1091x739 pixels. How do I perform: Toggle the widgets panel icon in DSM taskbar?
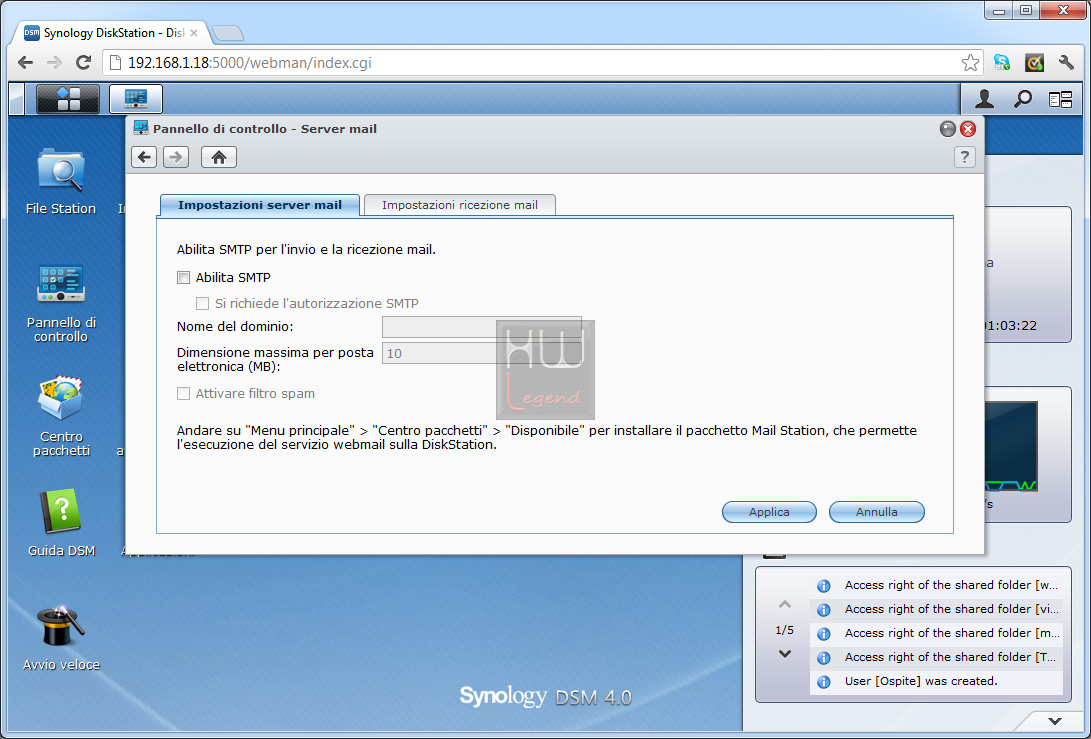(x=1060, y=100)
